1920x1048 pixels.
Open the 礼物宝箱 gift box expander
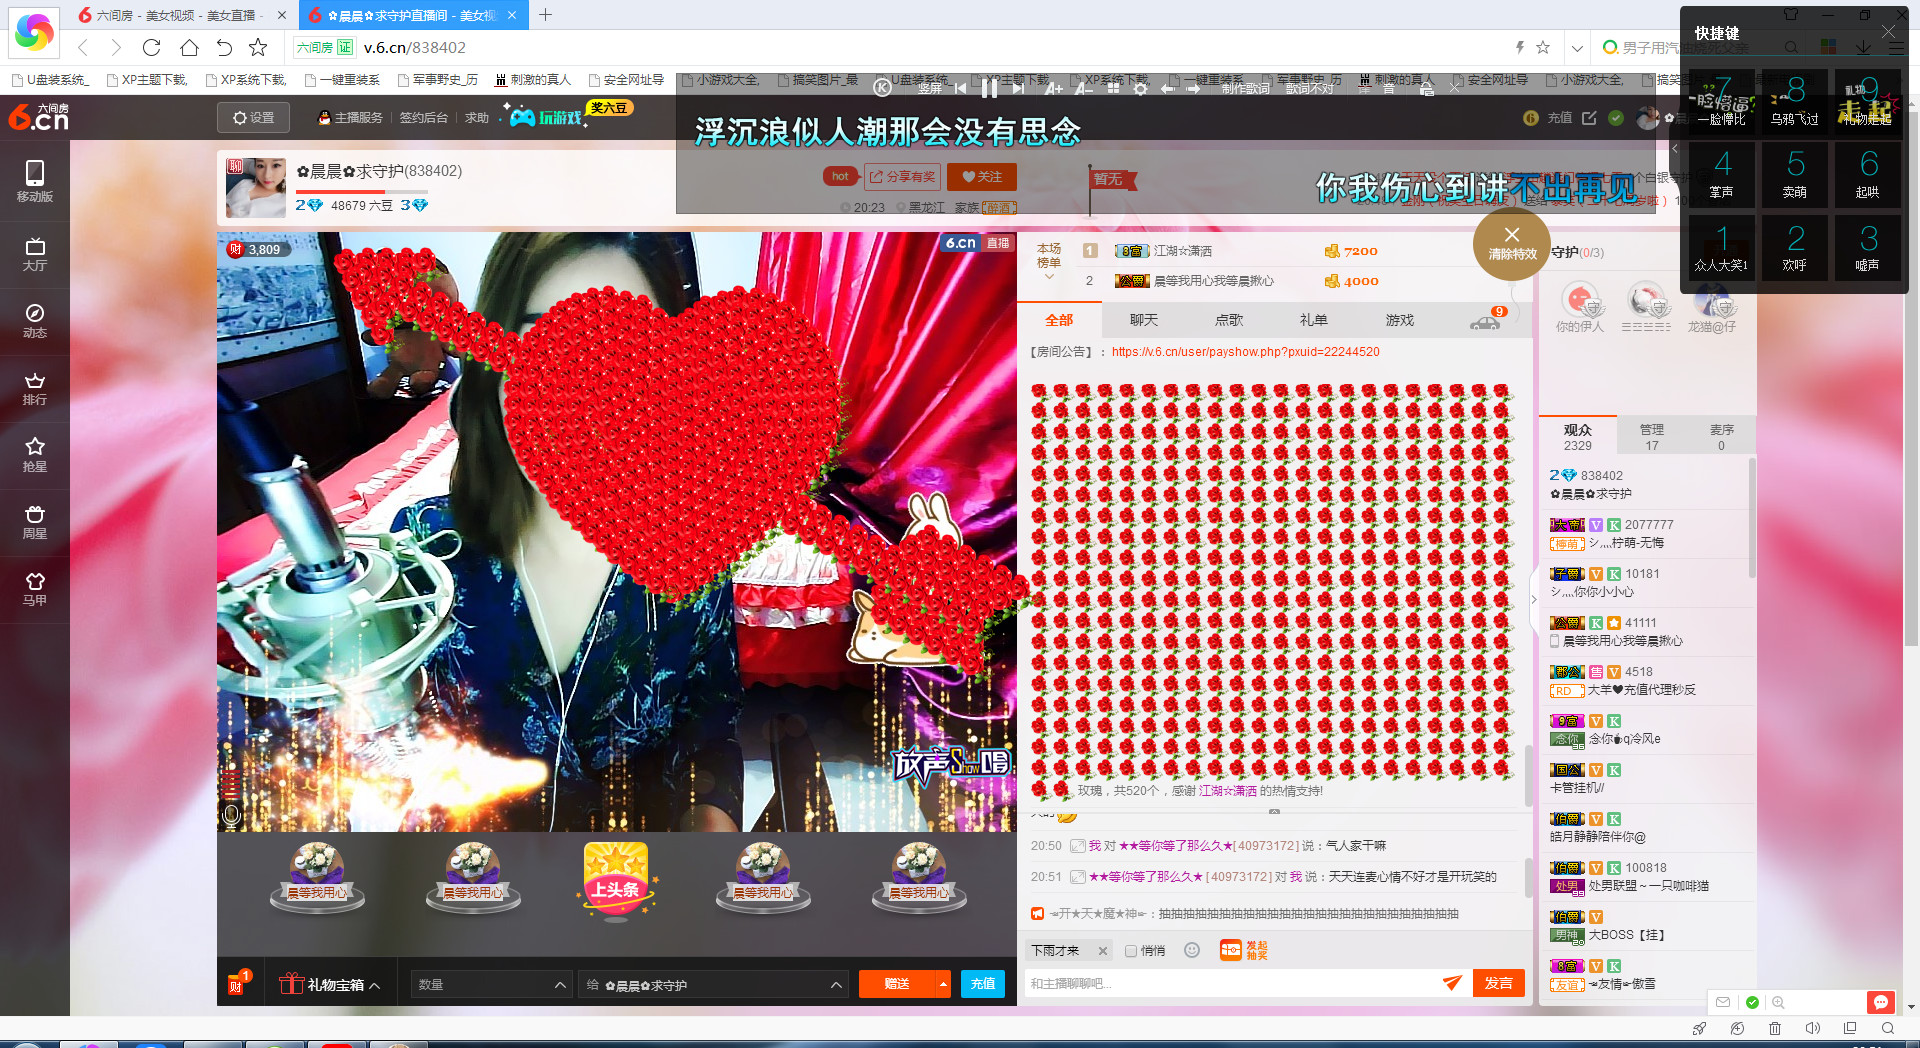click(x=331, y=984)
